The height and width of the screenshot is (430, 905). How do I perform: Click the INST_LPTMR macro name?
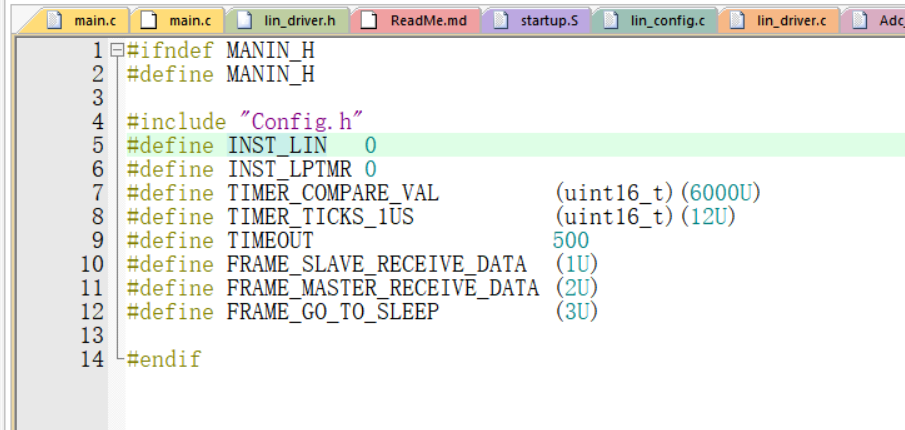tap(289, 169)
